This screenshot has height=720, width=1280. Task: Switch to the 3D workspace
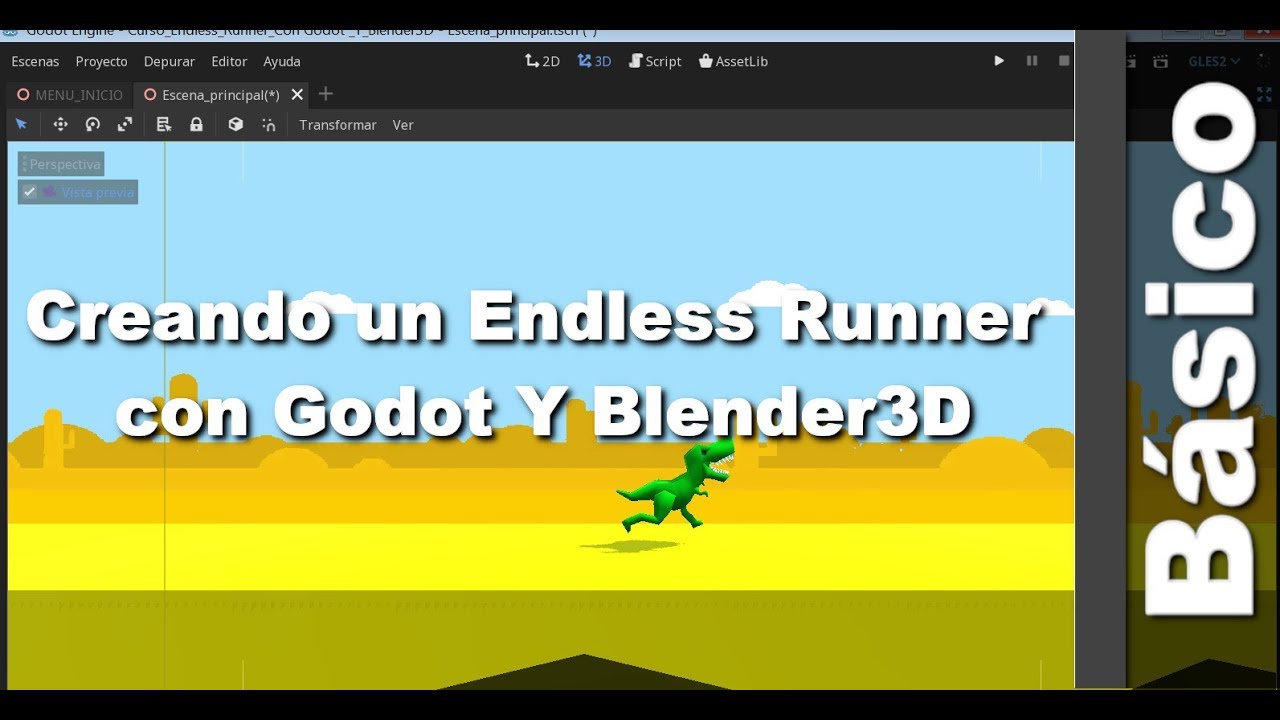594,61
